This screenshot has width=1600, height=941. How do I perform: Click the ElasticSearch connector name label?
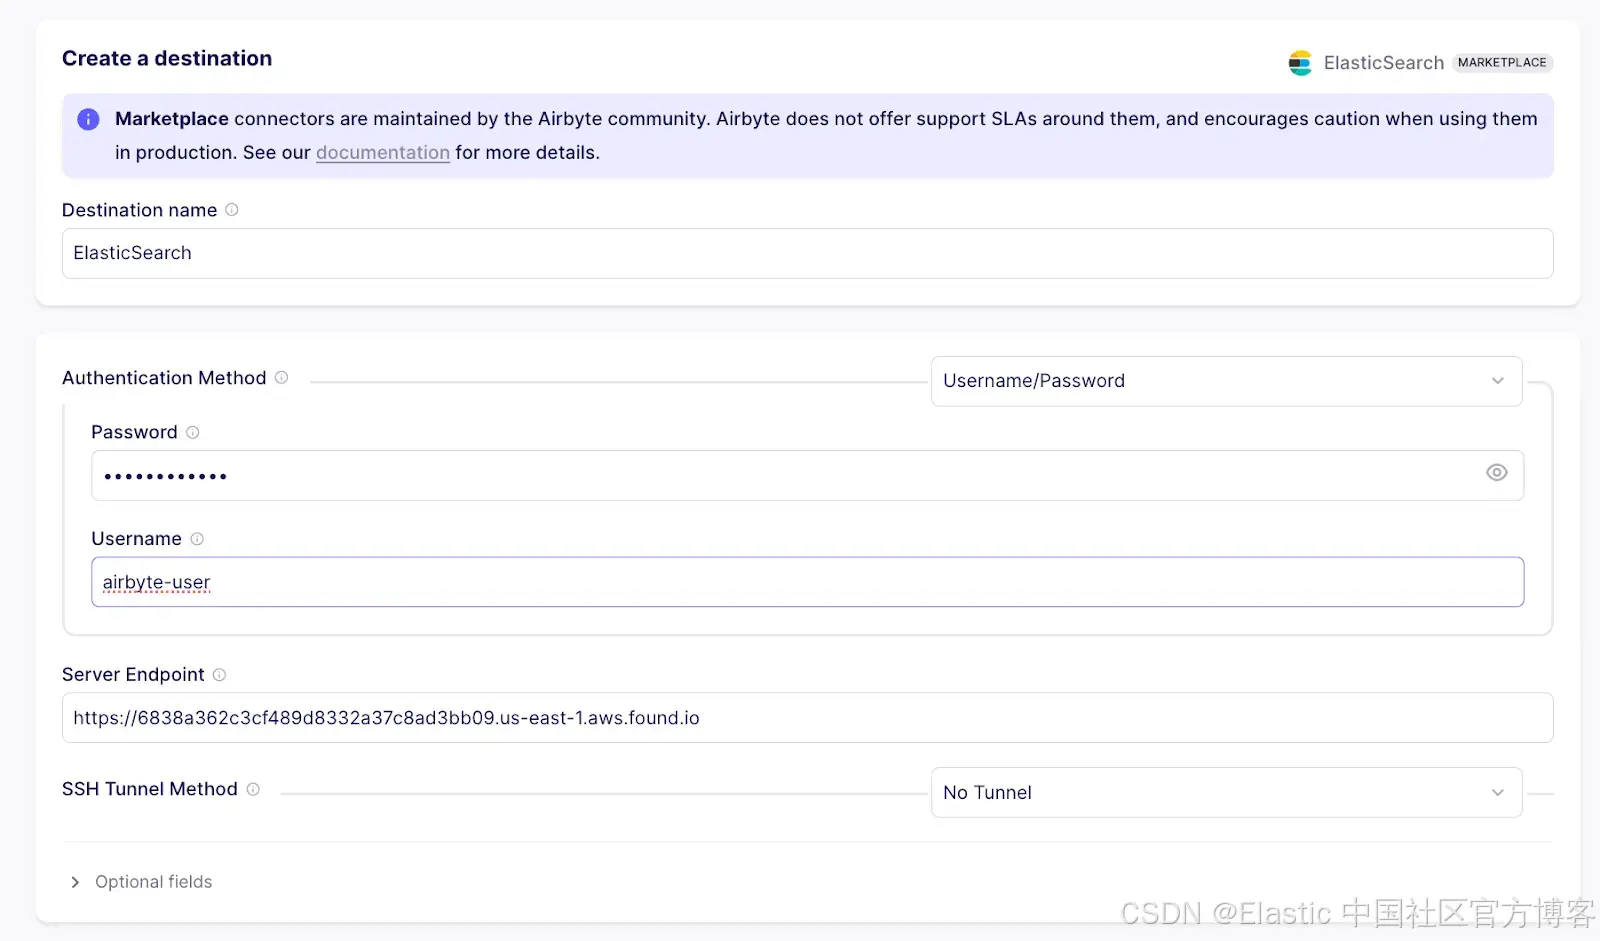coord(1383,63)
